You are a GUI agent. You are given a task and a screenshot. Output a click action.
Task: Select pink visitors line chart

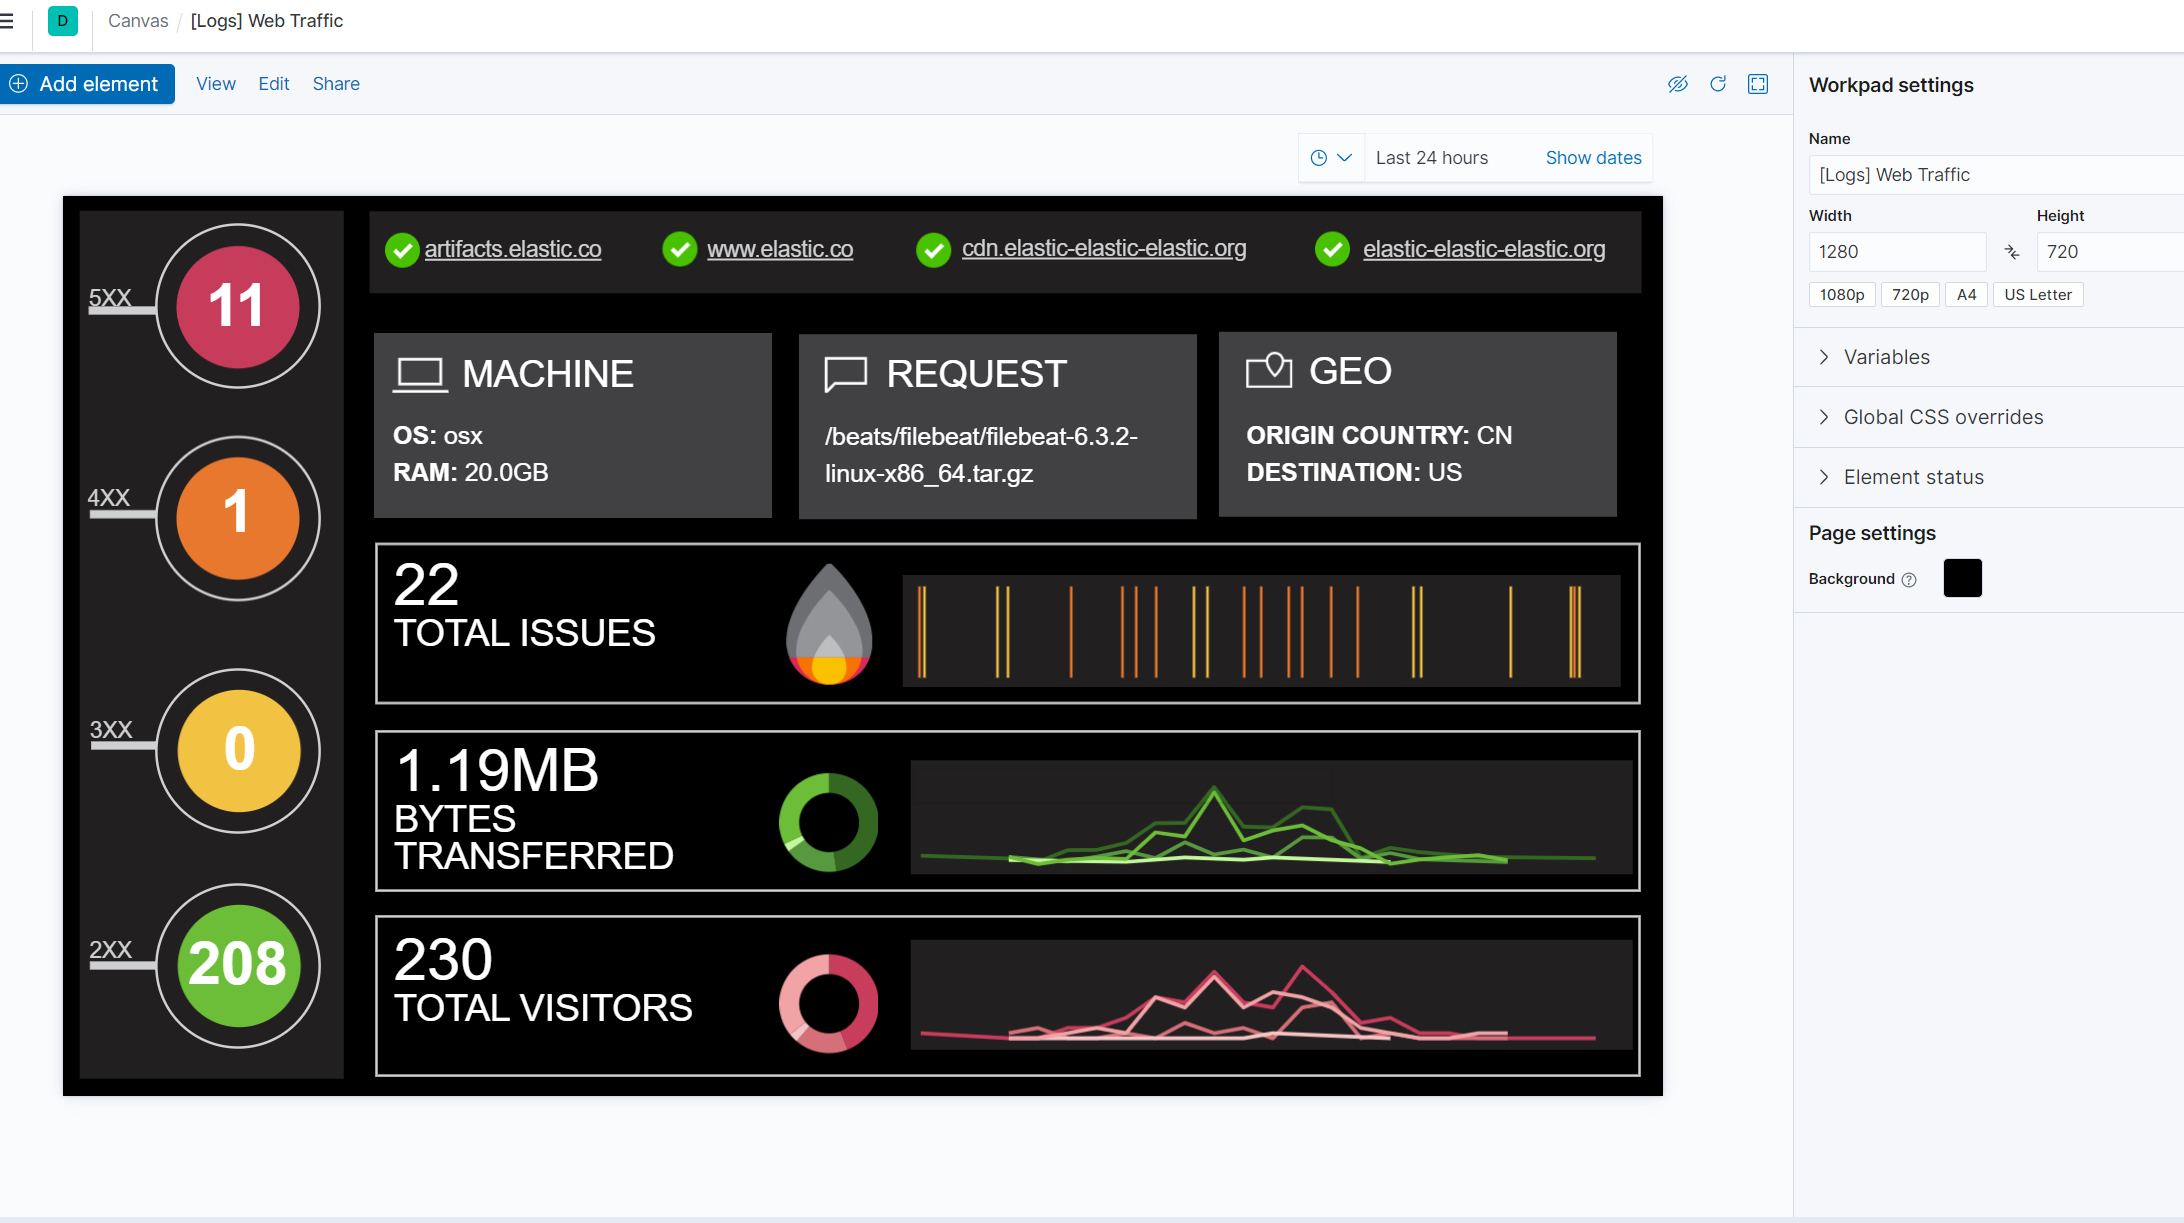tap(1271, 994)
